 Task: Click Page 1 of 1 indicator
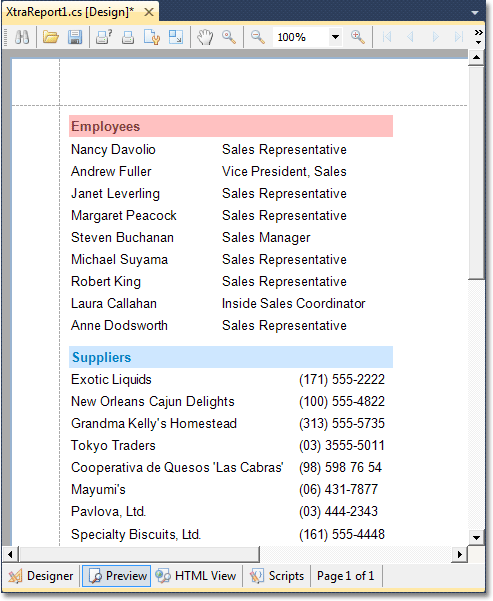[345, 576]
